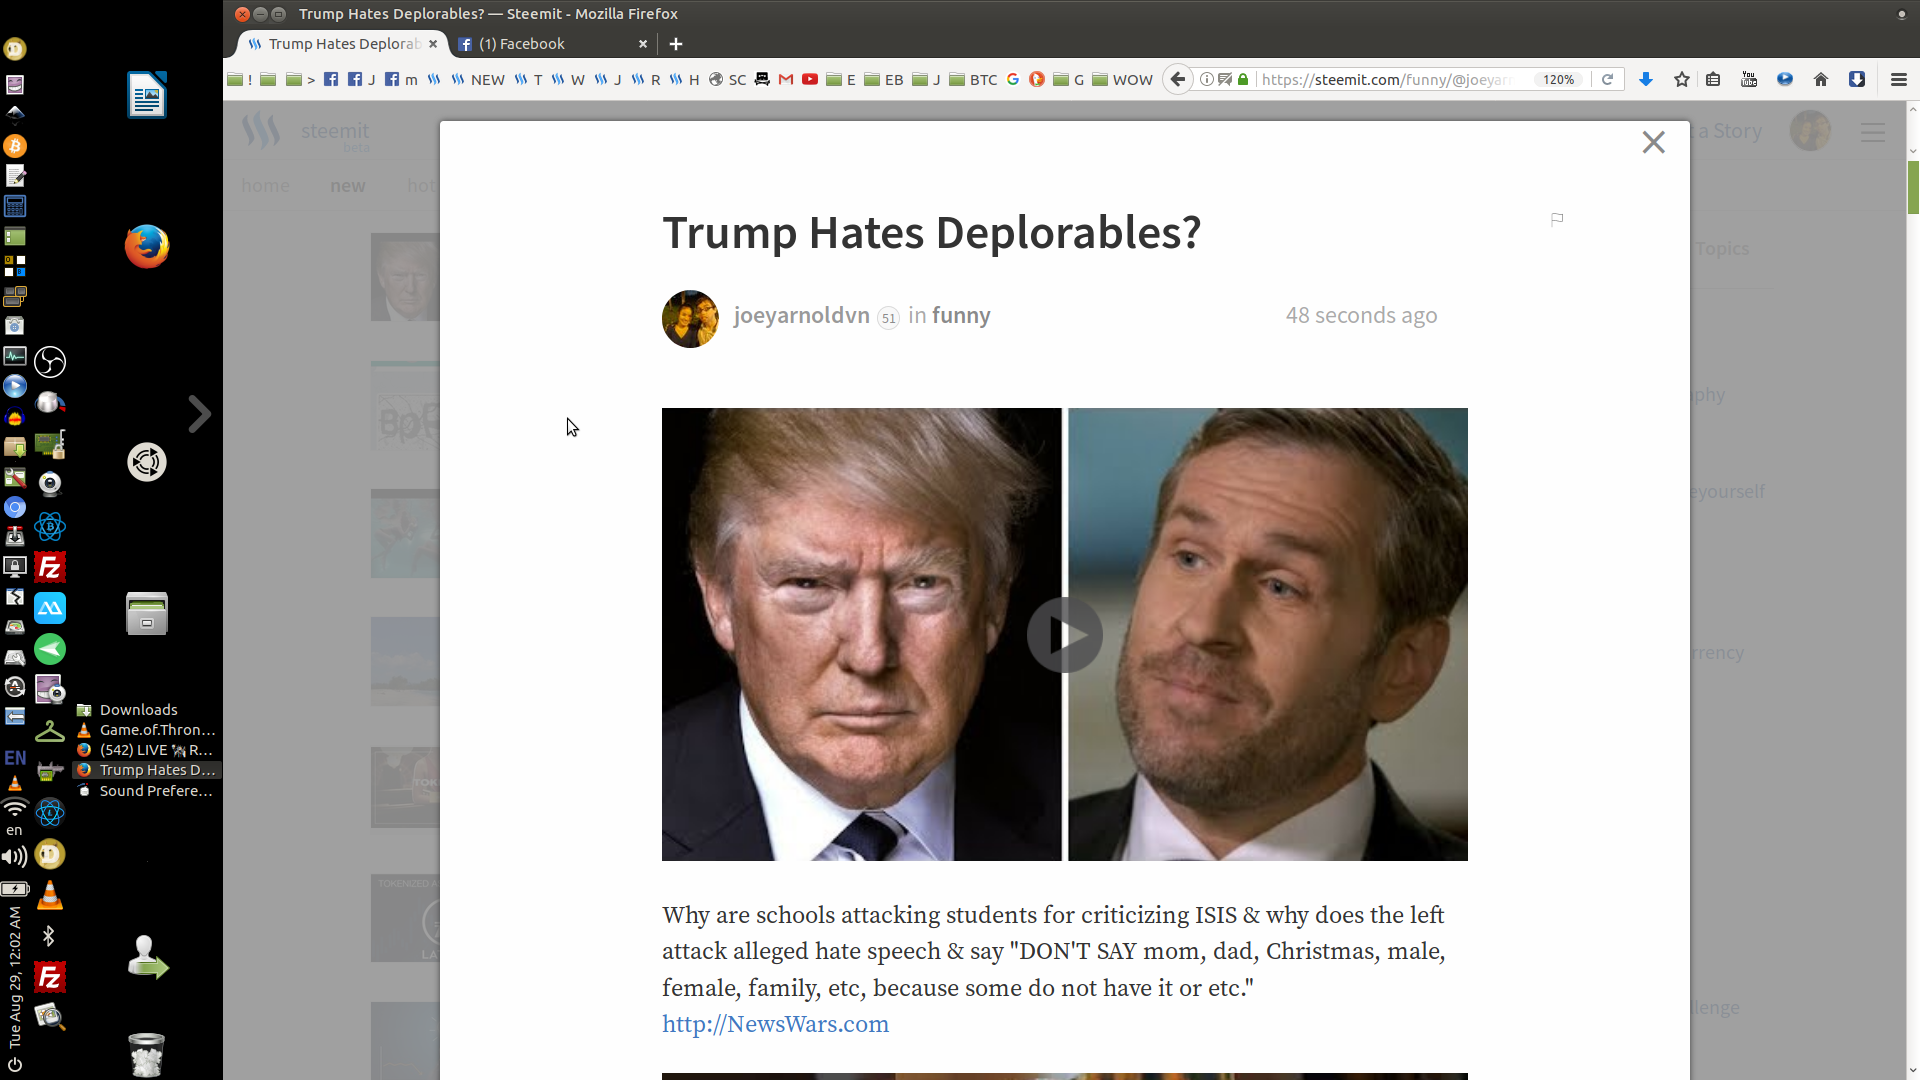
Task: Click the power button in the panel
Action: tap(14, 1065)
